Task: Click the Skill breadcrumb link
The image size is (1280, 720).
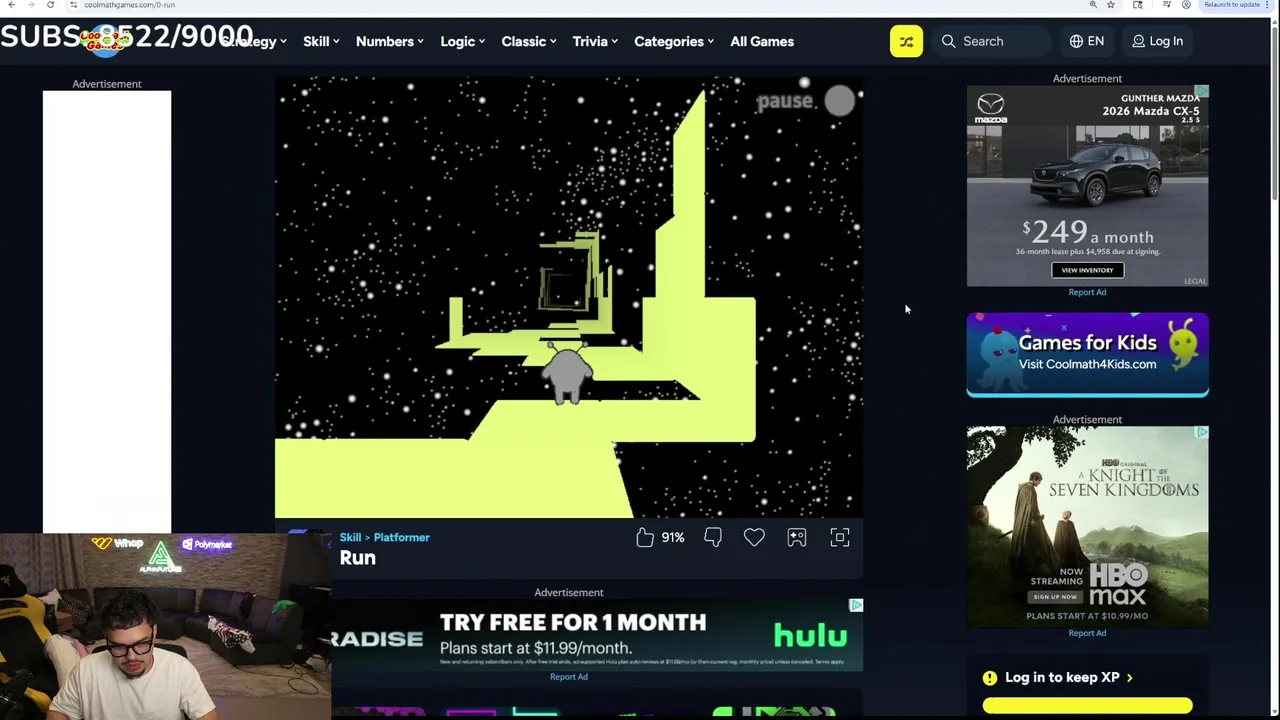Action: [x=350, y=537]
